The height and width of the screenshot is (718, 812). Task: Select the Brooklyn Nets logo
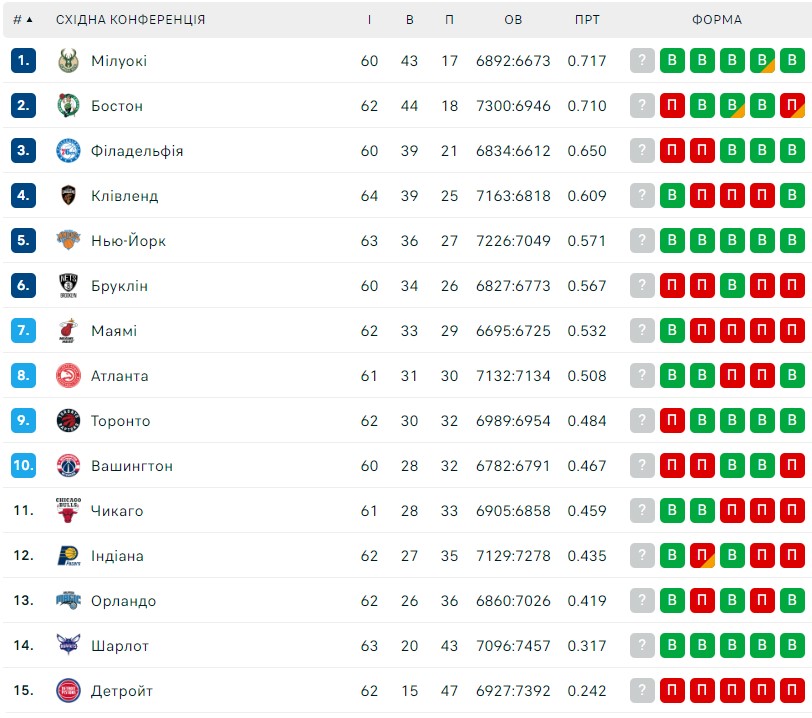pyautogui.click(x=68, y=285)
